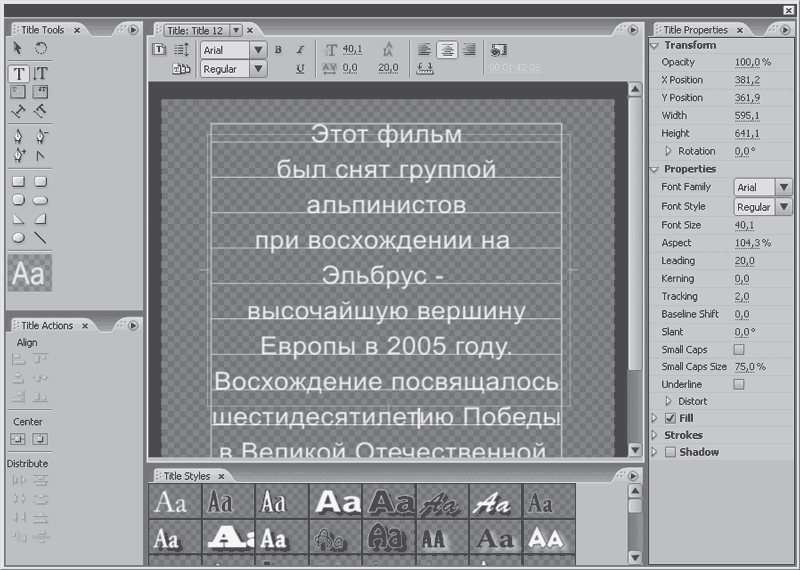This screenshot has width=800, height=570.
Task: Apply the first style in Title Styles
Action: [x=174, y=502]
